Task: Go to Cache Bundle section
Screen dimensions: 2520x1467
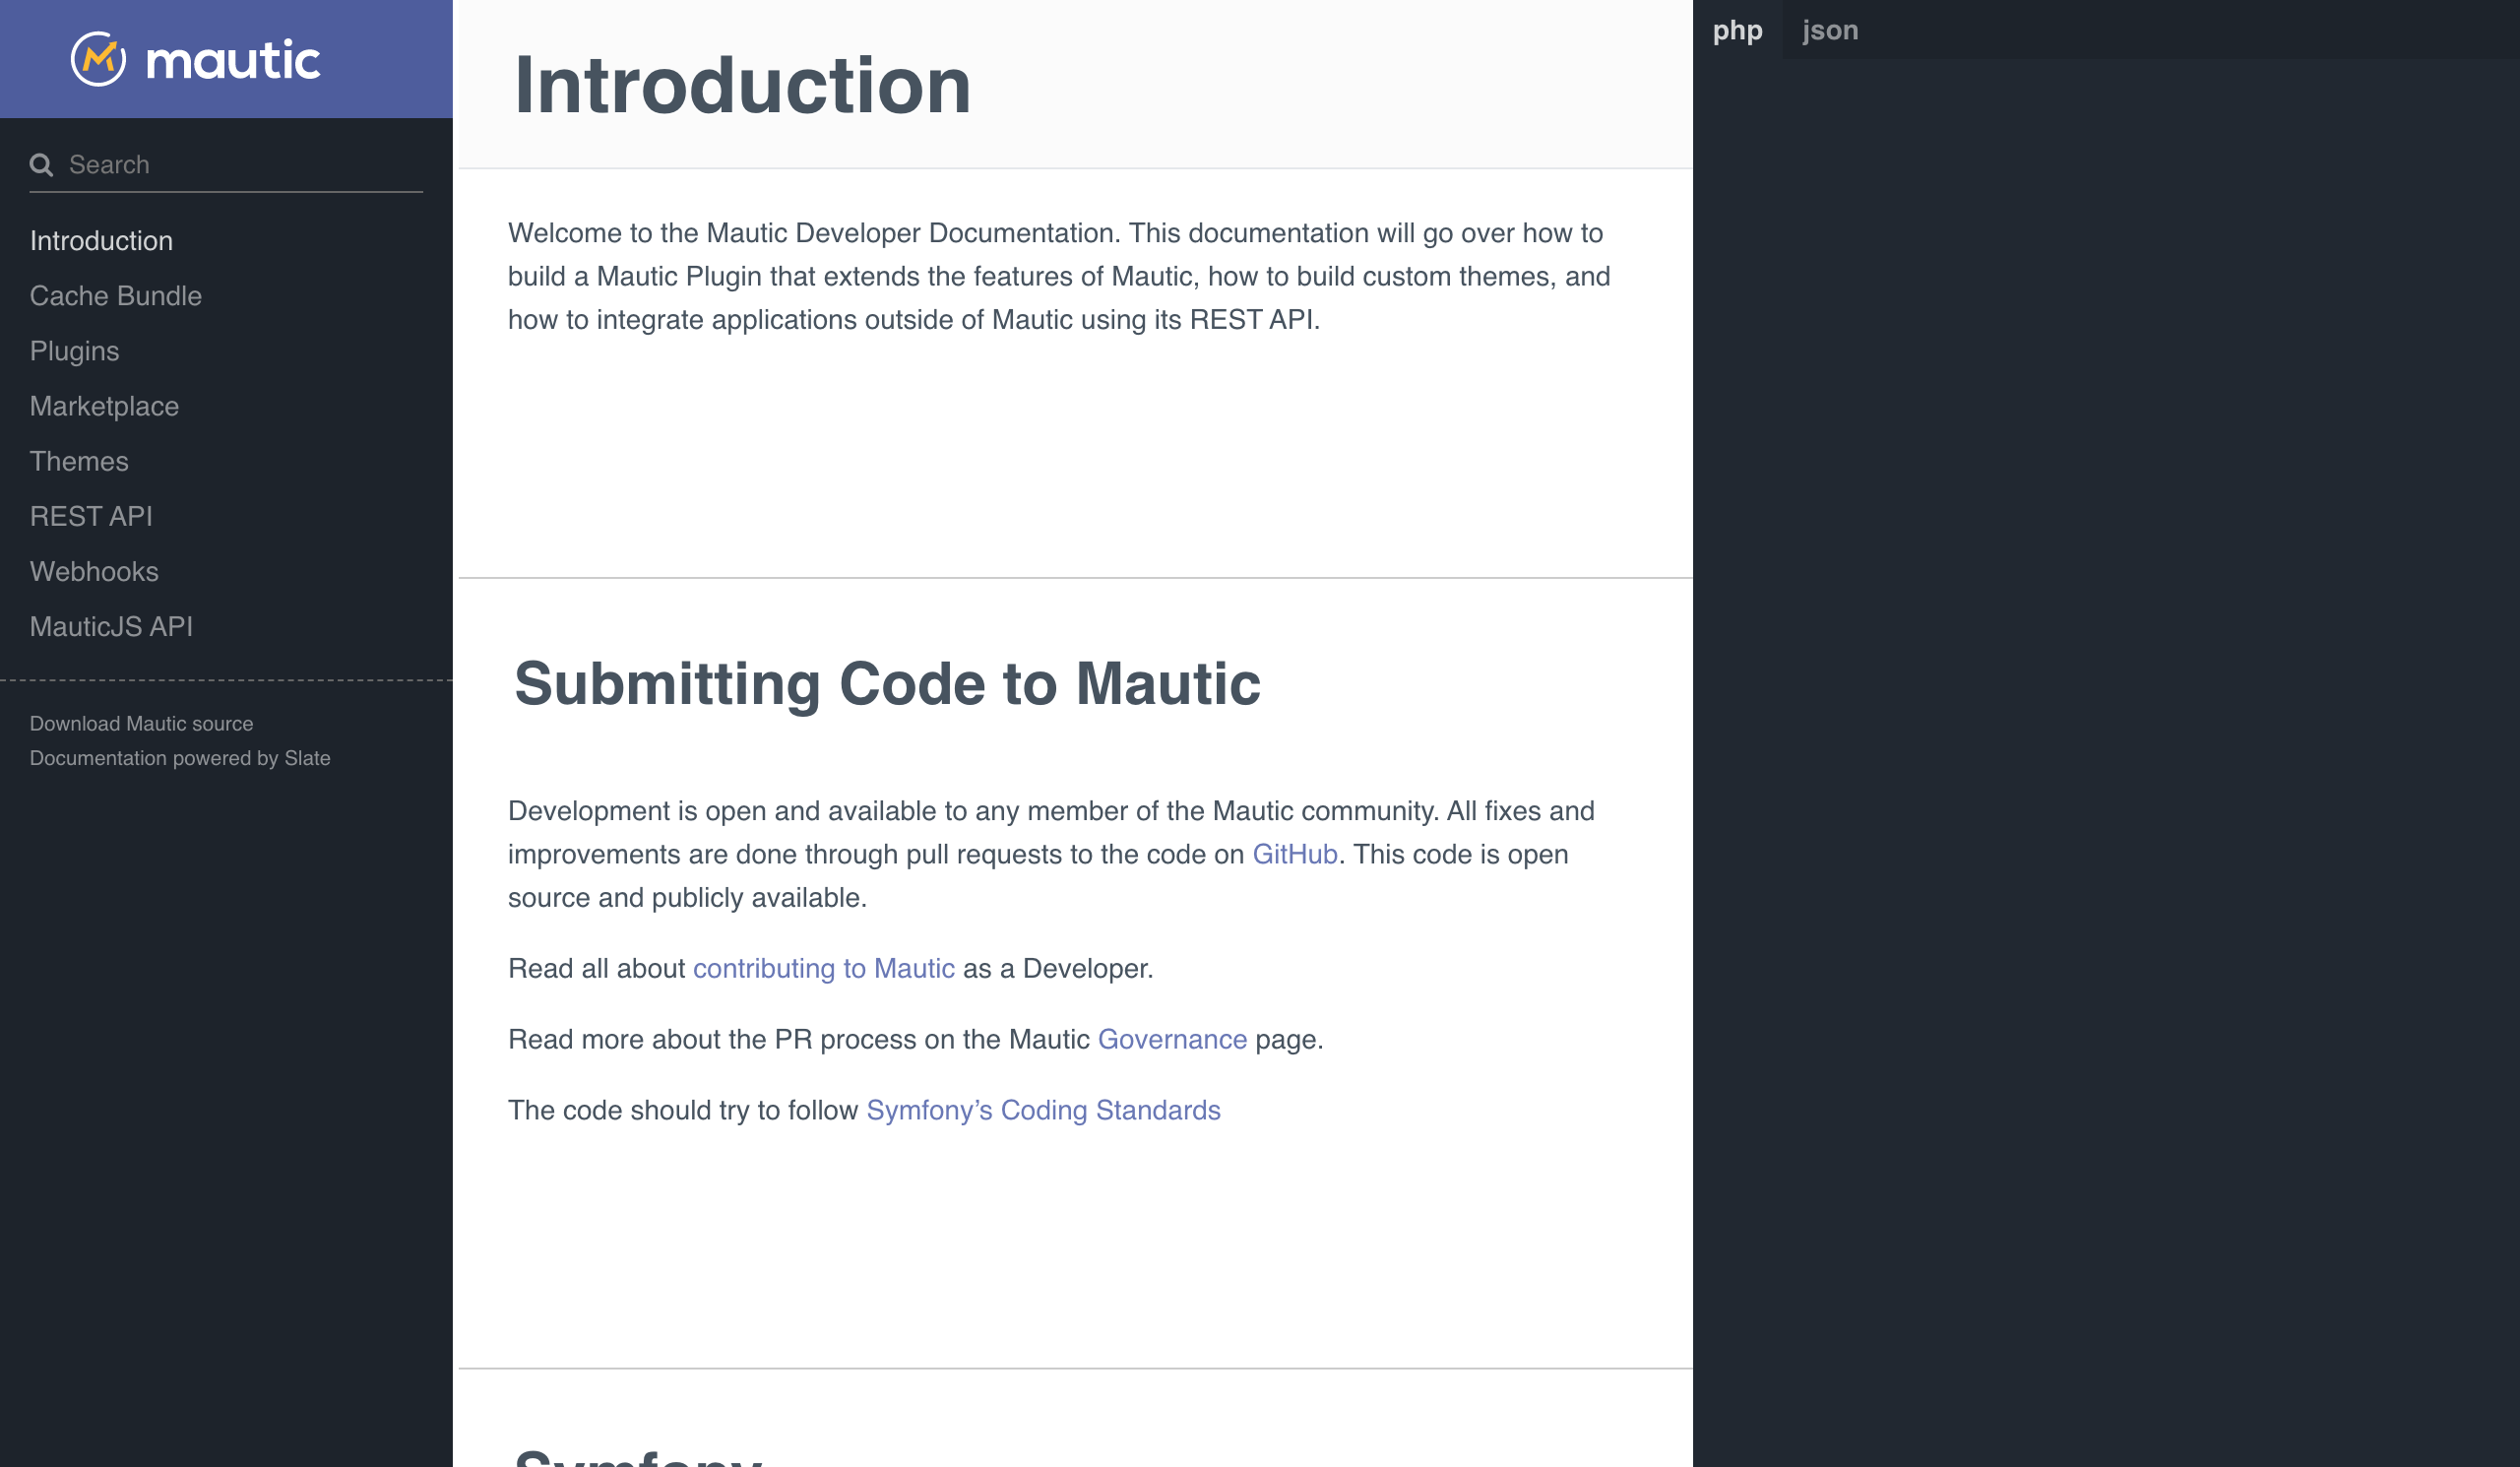Action: 116,296
